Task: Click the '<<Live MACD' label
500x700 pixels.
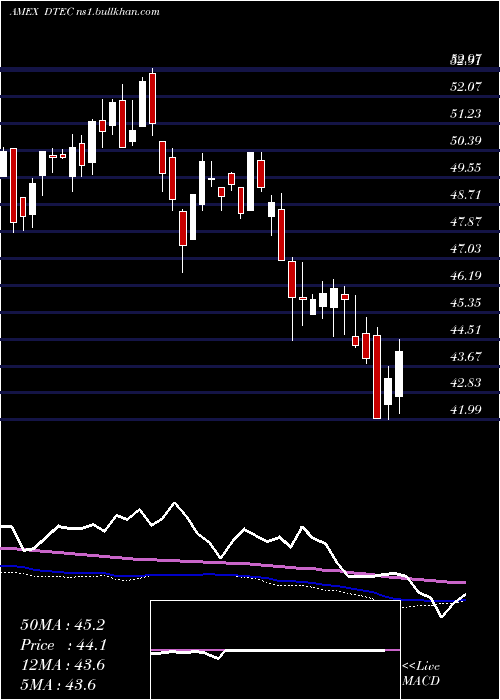Action: (421, 674)
